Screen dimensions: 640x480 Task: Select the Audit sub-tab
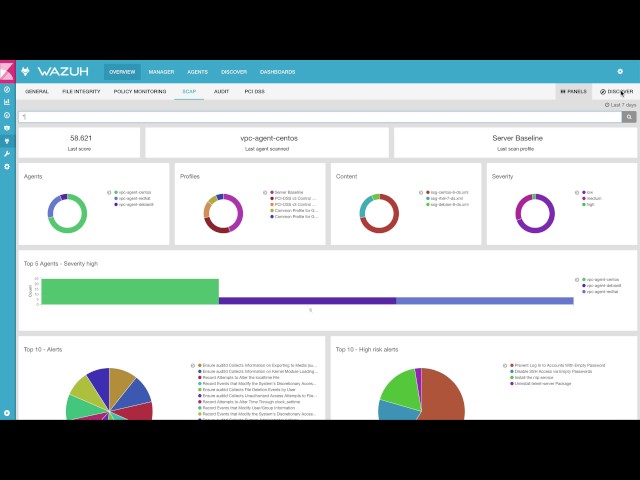pyautogui.click(x=221, y=91)
